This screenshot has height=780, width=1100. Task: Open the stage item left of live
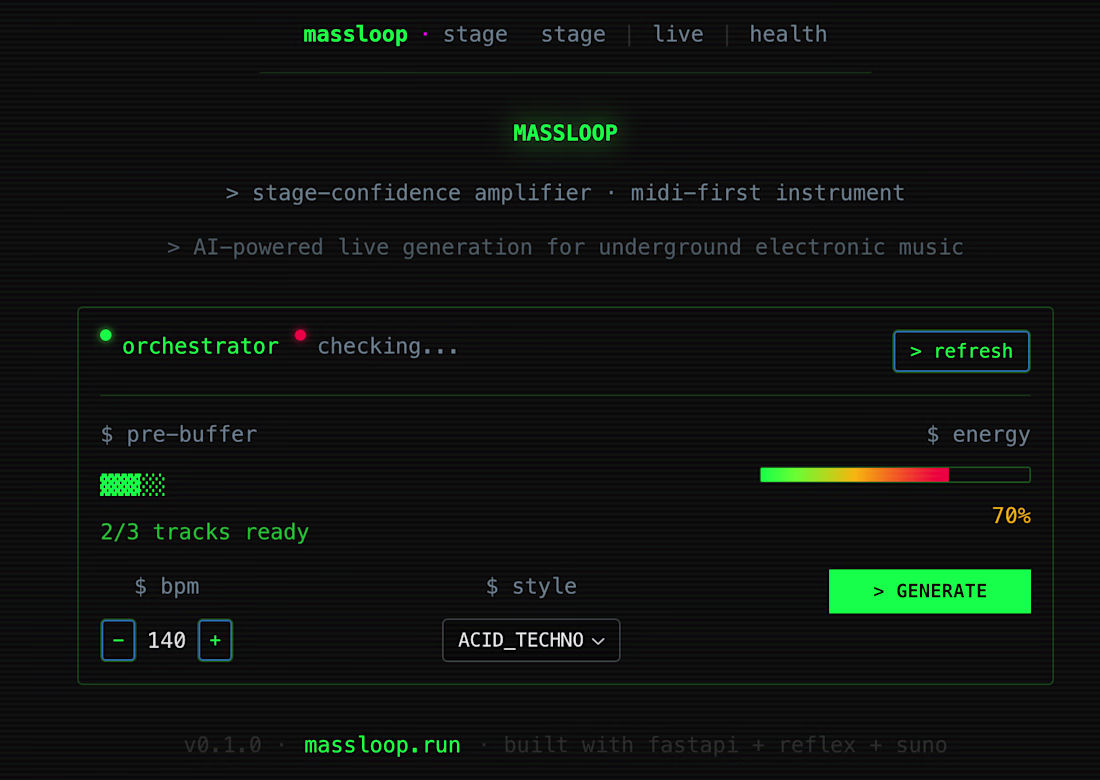coord(572,34)
